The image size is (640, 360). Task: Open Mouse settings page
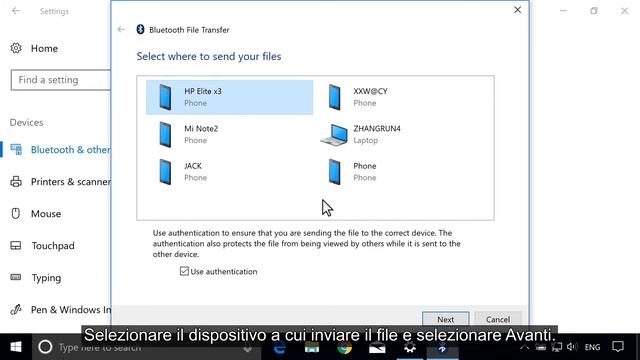[x=46, y=213]
